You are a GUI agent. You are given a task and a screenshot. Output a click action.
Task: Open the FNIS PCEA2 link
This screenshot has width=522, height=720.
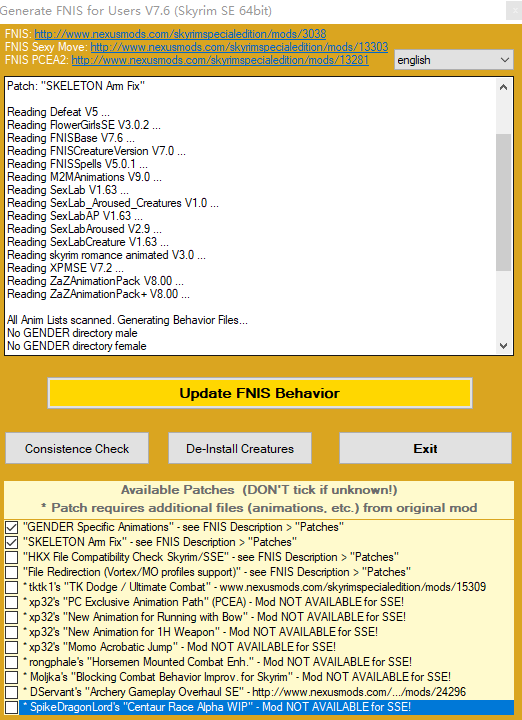220,60
